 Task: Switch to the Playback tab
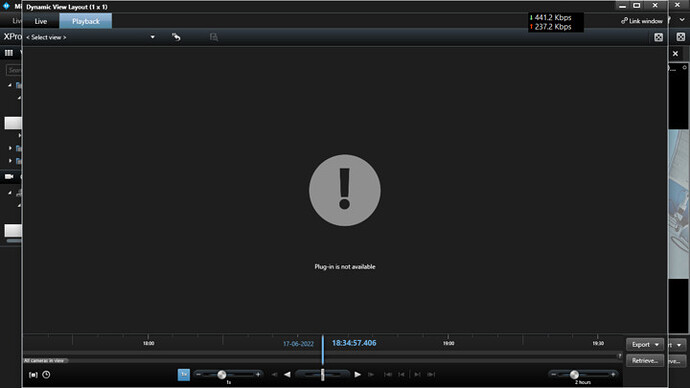coord(86,21)
